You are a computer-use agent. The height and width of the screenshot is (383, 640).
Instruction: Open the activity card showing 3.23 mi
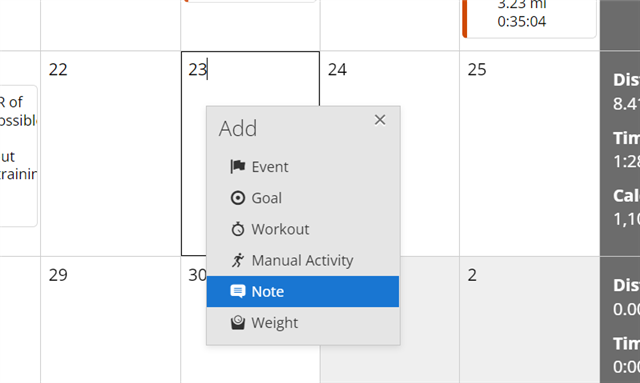[529, 19]
